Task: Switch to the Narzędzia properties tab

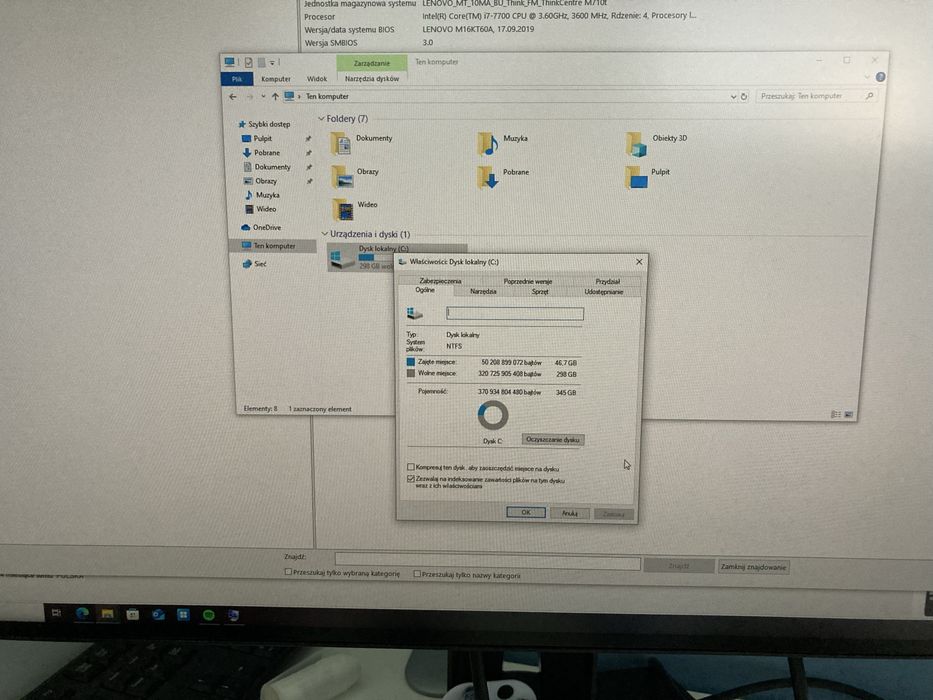Action: pyautogui.click(x=483, y=292)
